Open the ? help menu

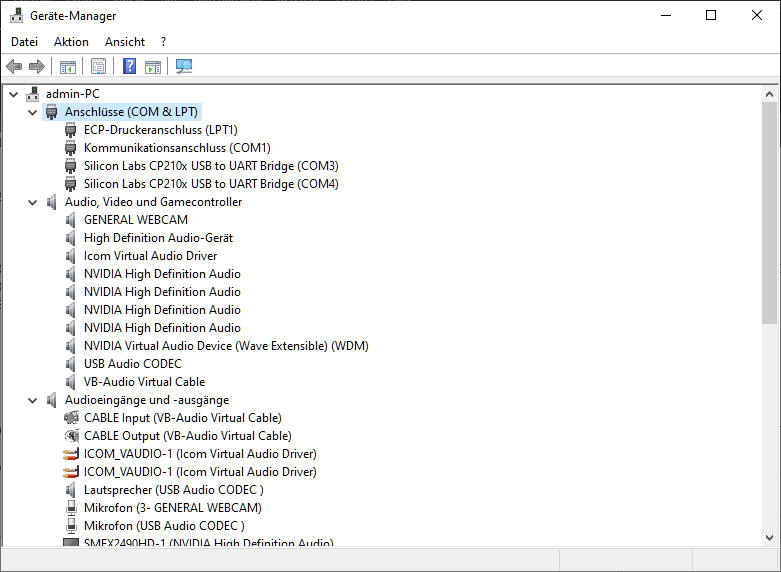point(163,42)
